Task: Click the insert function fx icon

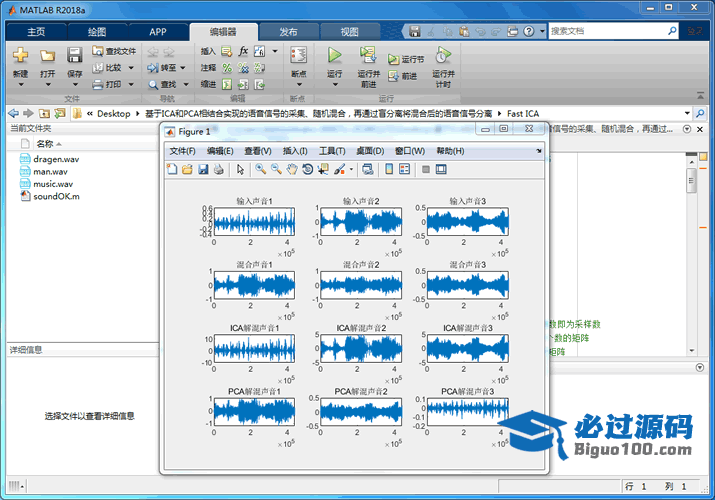Action: click(244, 51)
